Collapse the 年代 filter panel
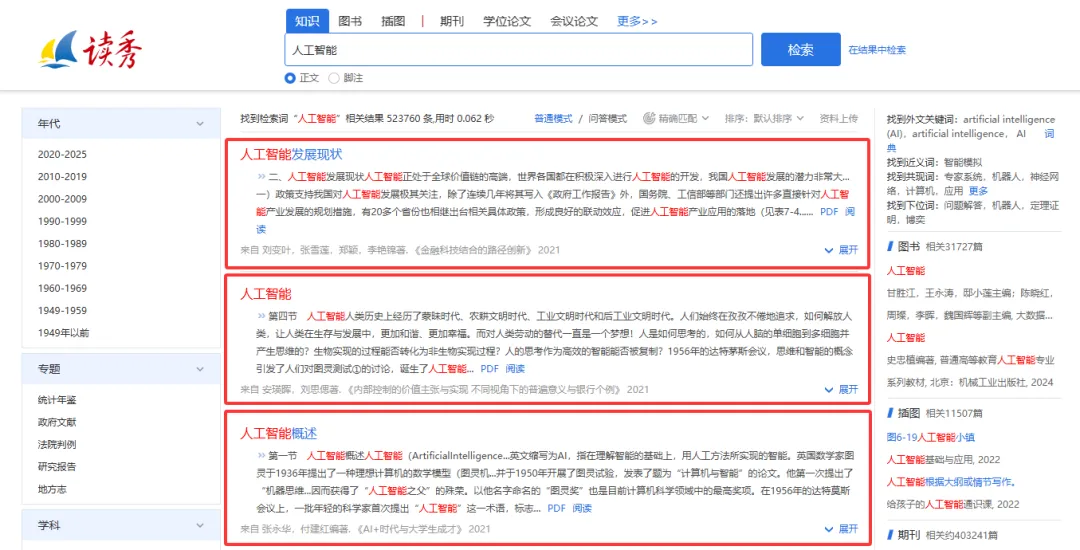 tap(200, 124)
